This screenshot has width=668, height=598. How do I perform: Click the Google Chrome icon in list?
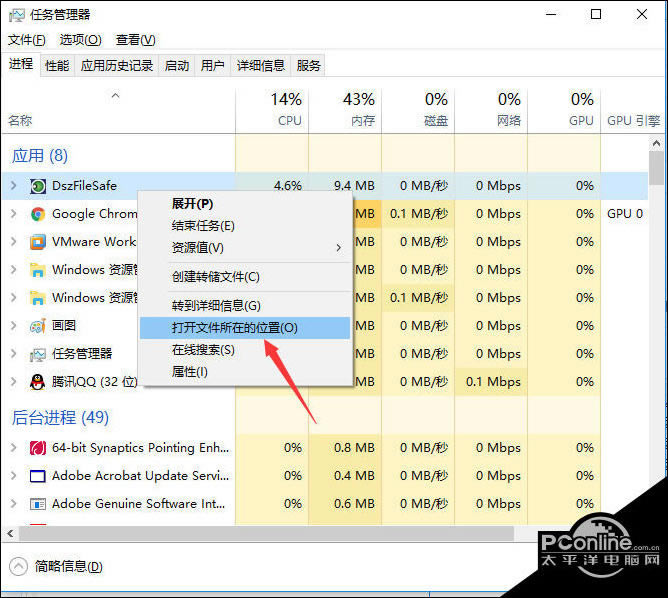[x=38, y=214]
